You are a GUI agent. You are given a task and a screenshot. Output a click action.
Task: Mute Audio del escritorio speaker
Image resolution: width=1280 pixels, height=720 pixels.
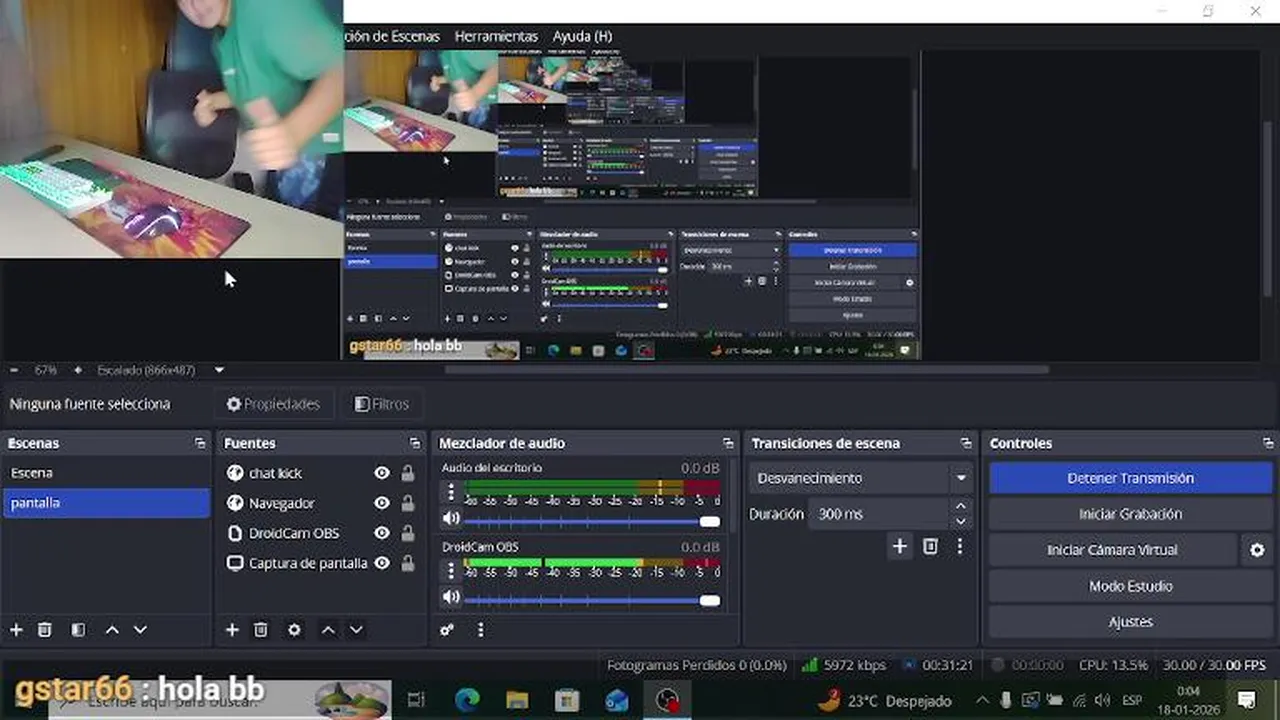pos(451,519)
